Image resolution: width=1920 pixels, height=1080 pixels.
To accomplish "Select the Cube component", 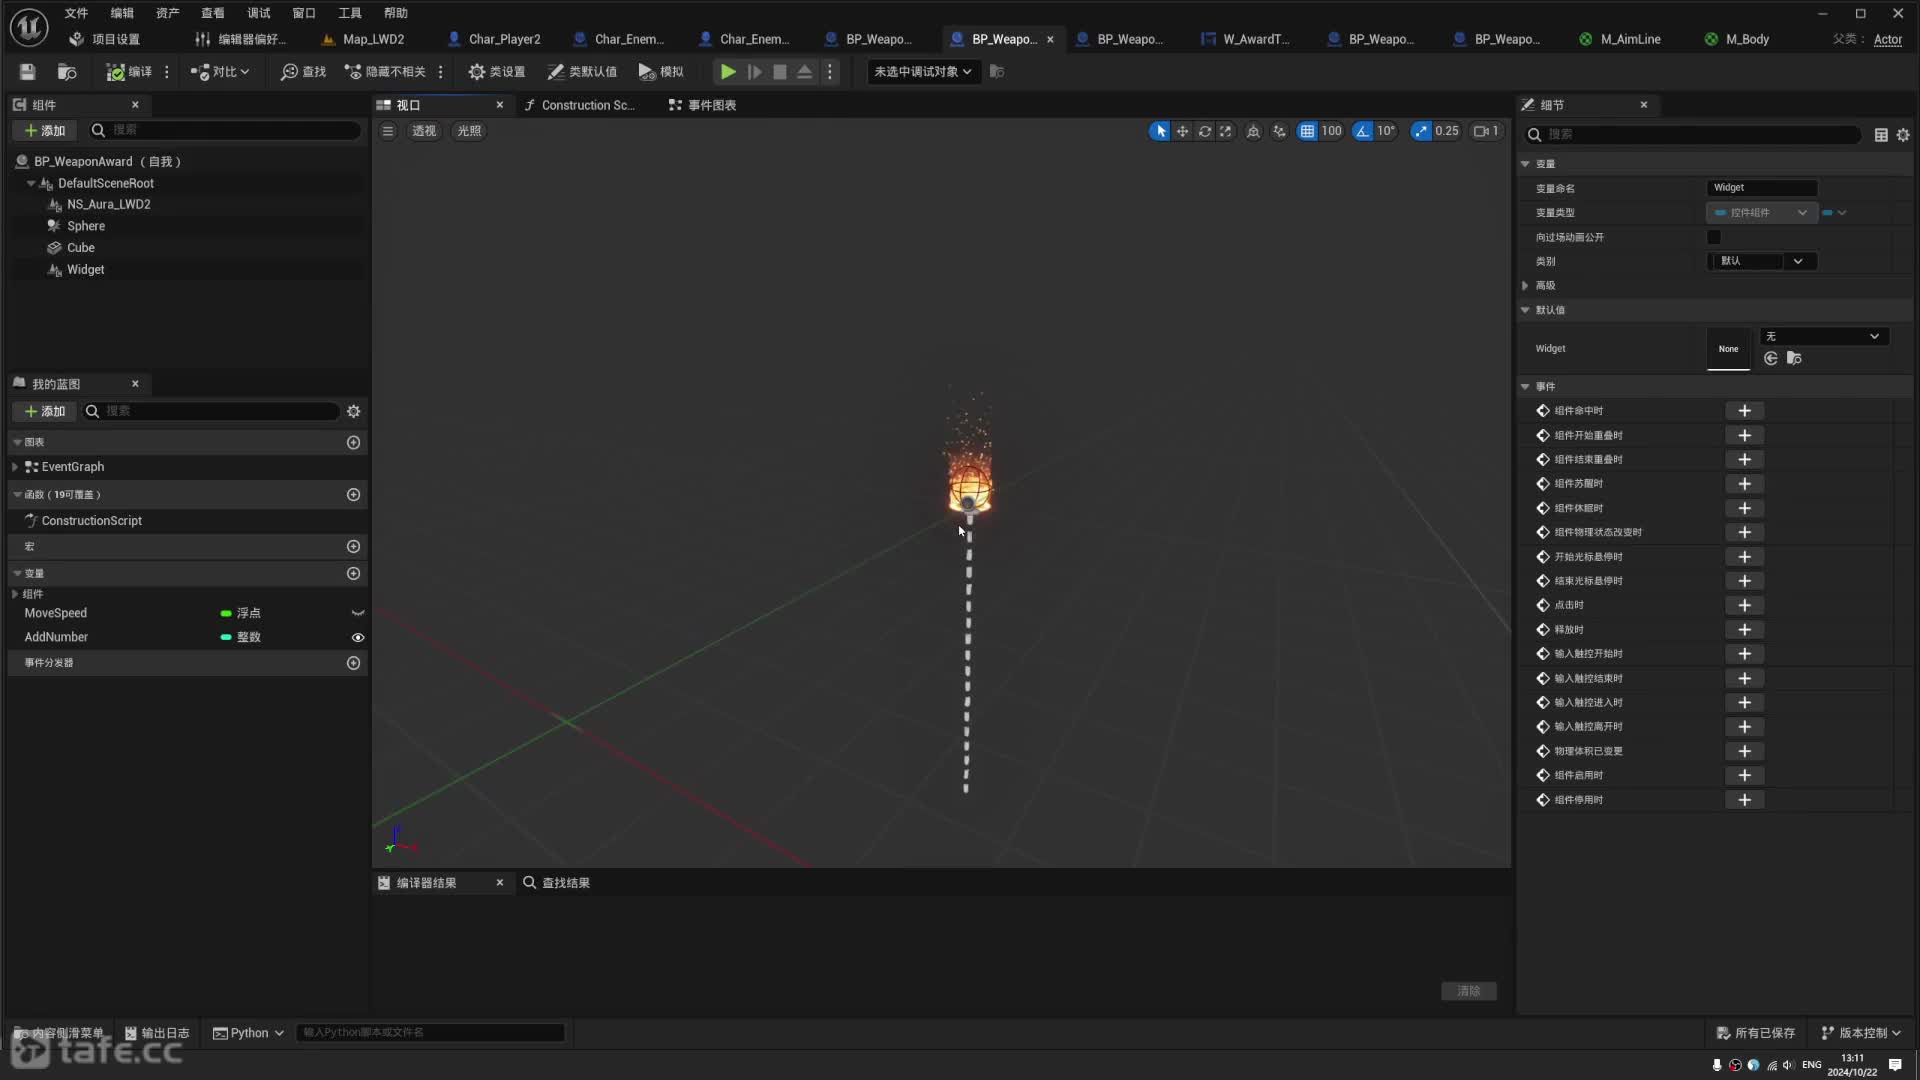I will [x=80, y=248].
